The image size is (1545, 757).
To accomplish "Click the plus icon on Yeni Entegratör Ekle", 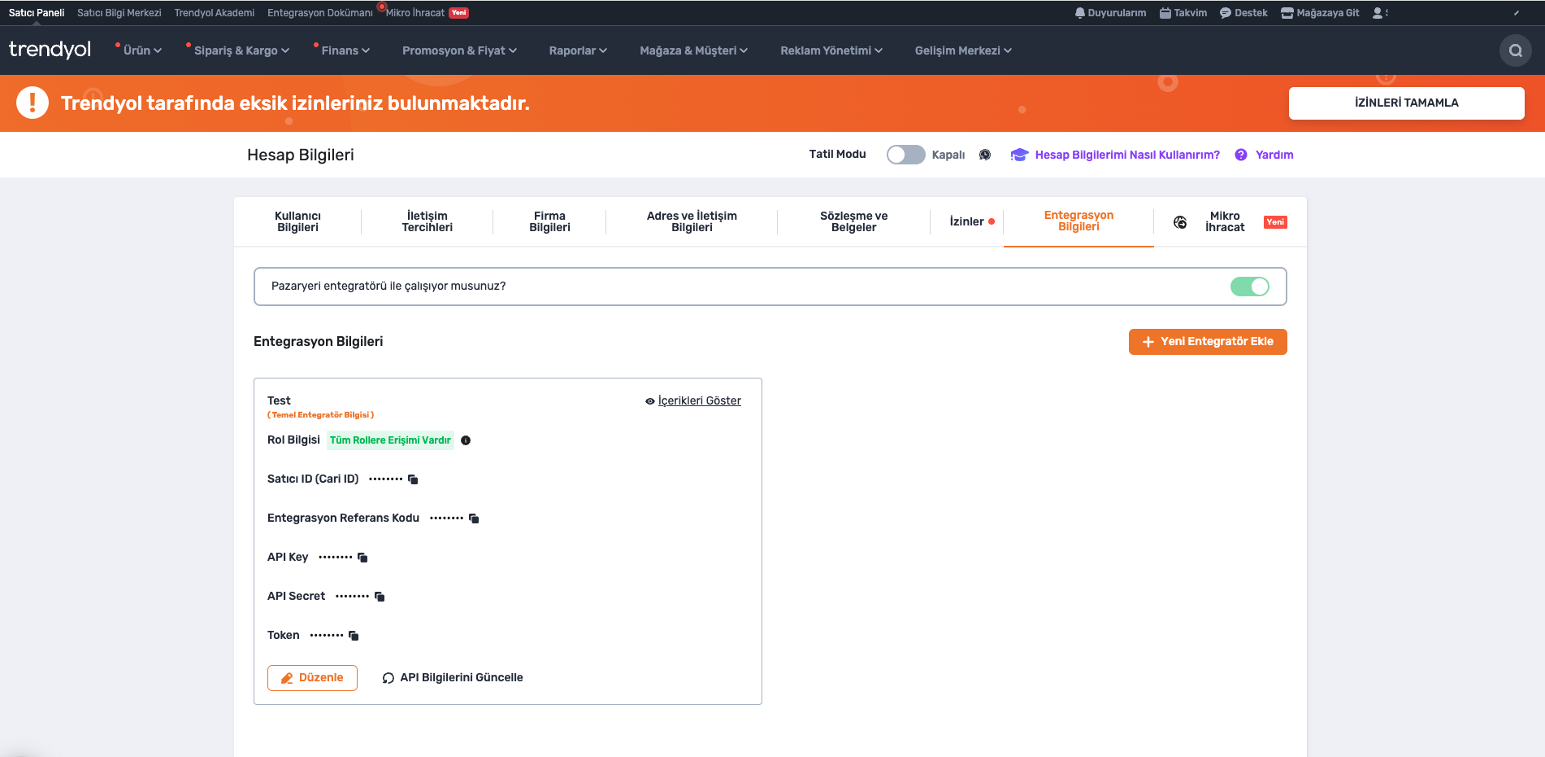I will 1148,342.
